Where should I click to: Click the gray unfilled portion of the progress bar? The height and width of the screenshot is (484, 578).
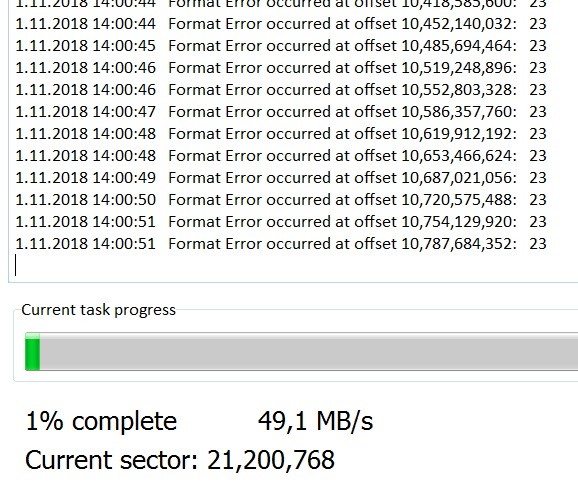point(309,351)
